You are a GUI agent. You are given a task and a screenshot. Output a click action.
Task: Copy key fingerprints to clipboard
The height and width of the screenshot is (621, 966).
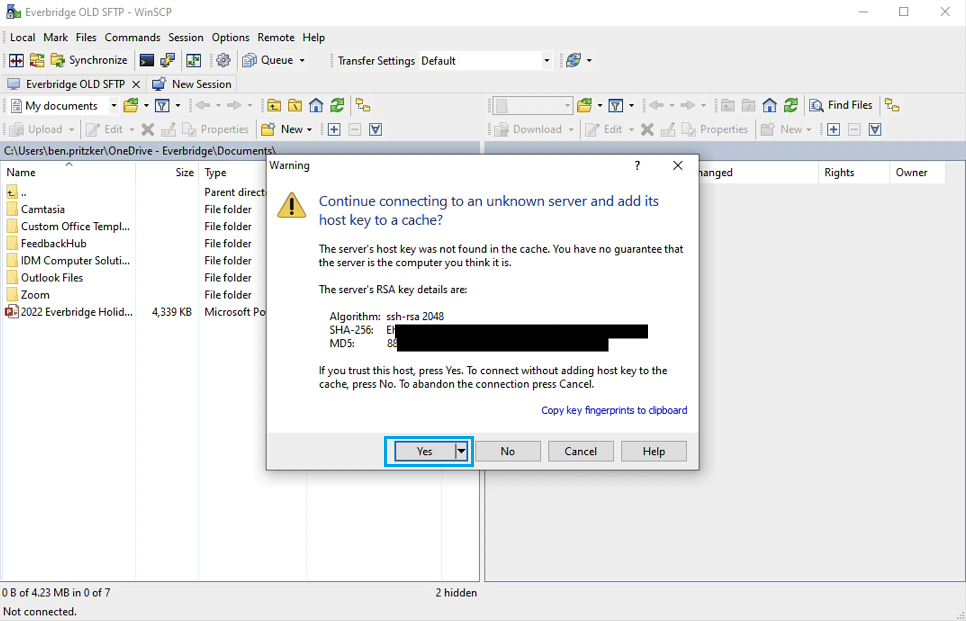[613, 410]
